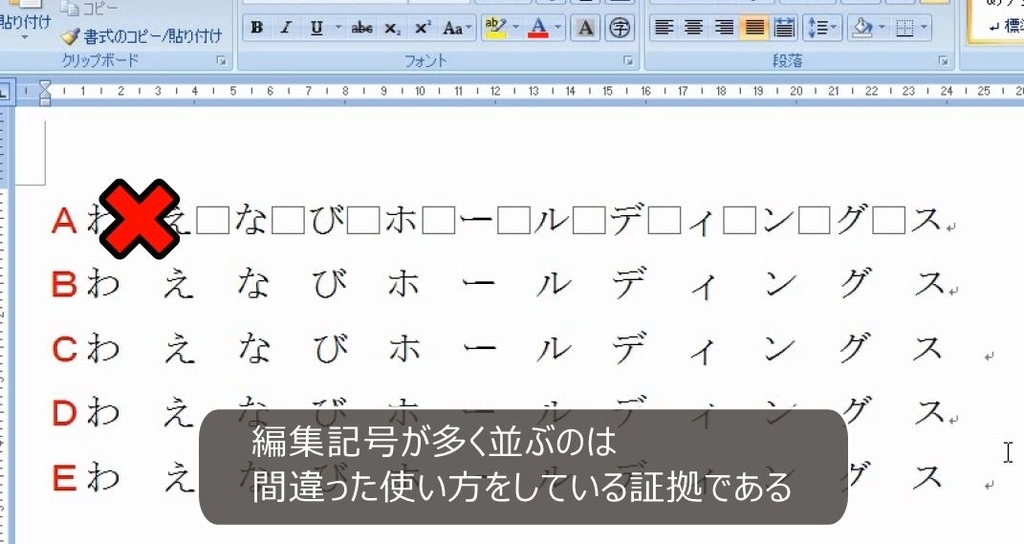The image size is (1024, 544).
Task: Apply text highlight color
Action: [496, 27]
